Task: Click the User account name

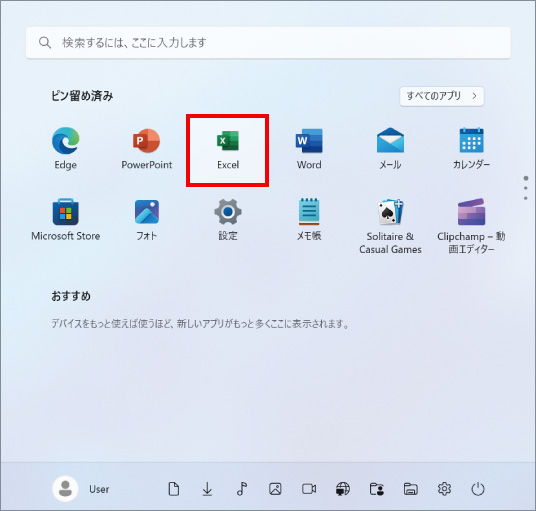Action: pos(99,489)
